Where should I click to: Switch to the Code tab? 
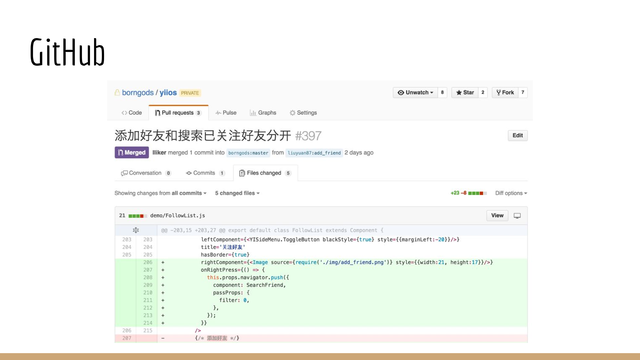pos(132,113)
